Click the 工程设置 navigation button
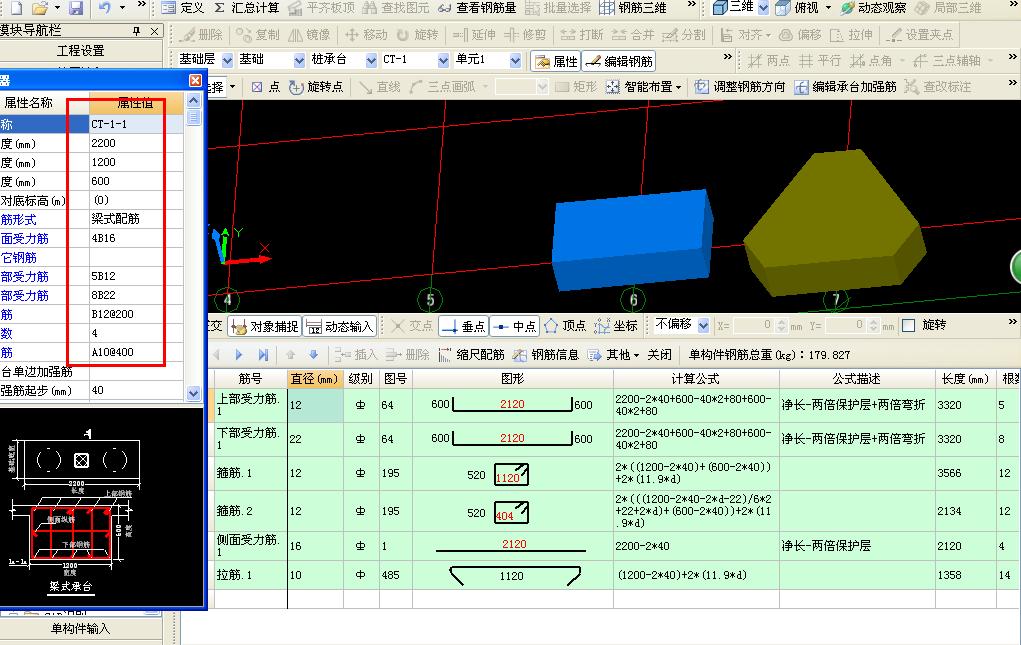The height and width of the screenshot is (645, 1021). 81,51
